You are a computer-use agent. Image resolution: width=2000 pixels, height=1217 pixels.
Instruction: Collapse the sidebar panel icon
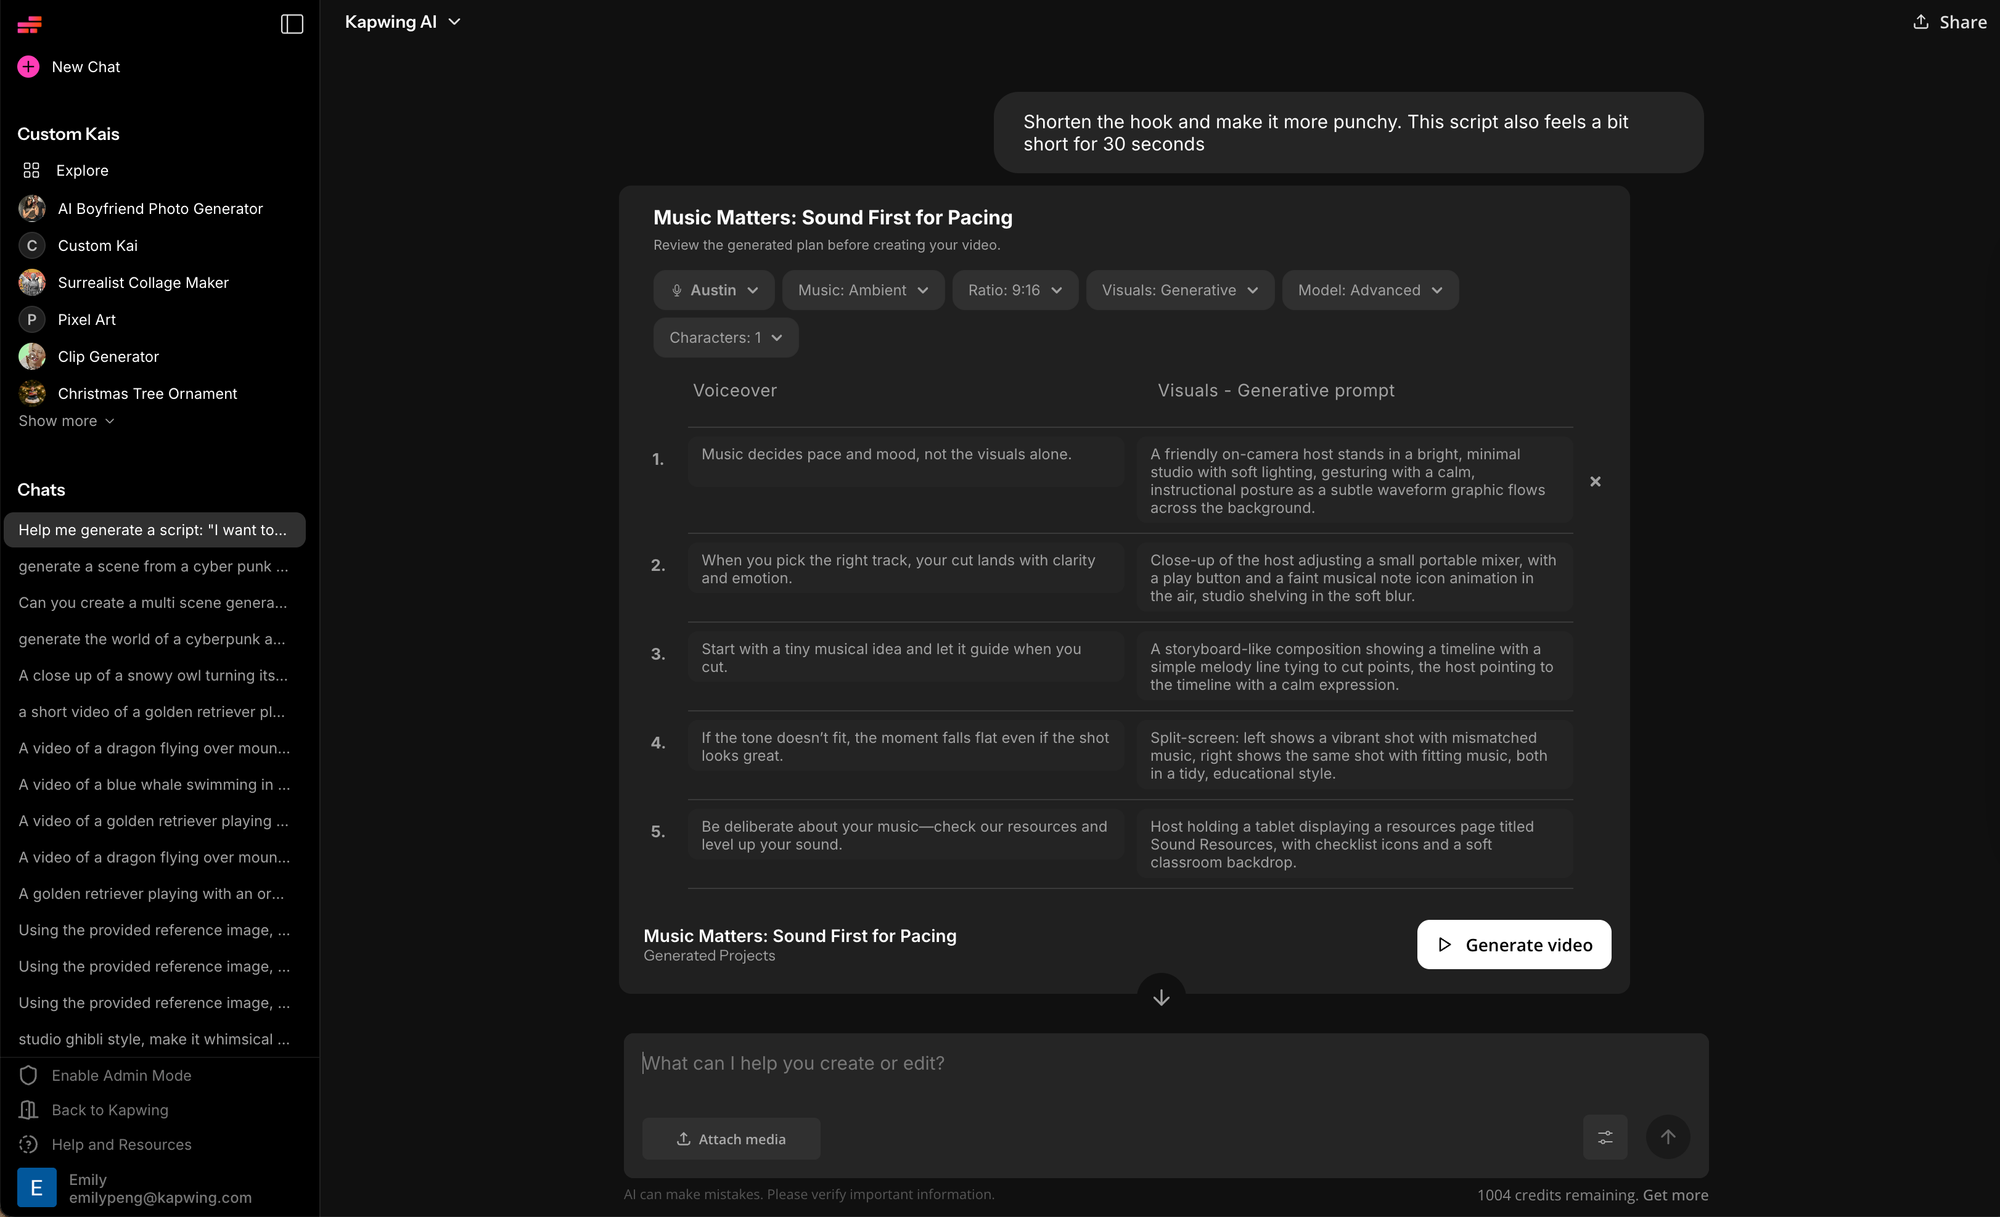pyautogui.click(x=292, y=24)
